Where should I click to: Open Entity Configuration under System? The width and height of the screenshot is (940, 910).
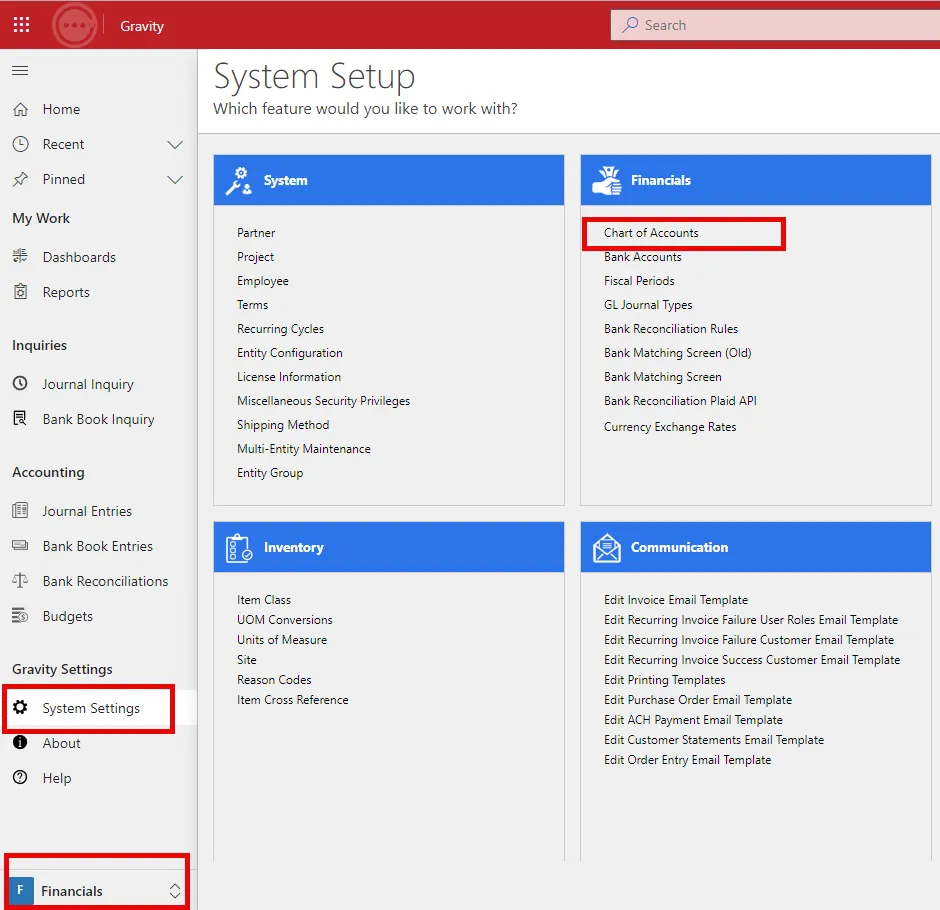pyautogui.click(x=290, y=352)
